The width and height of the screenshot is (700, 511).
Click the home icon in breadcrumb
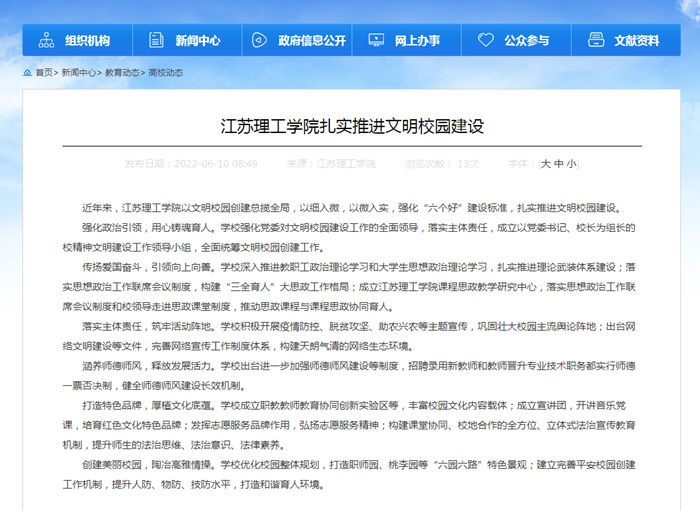click(27, 73)
